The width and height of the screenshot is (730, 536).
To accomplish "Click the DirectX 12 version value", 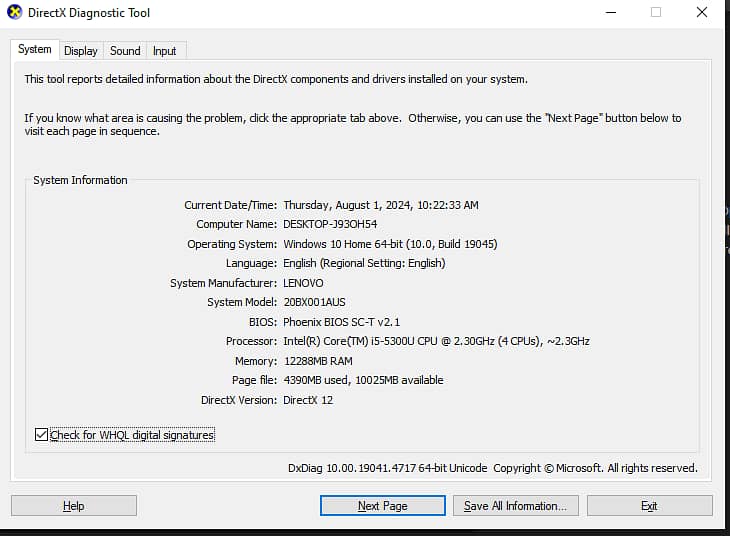I will click(x=308, y=400).
